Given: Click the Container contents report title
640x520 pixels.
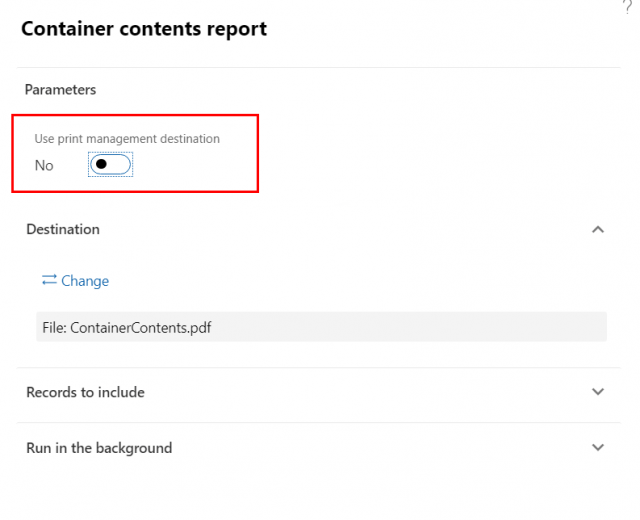Looking at the screenshot, I should click(x=144, y=29).
